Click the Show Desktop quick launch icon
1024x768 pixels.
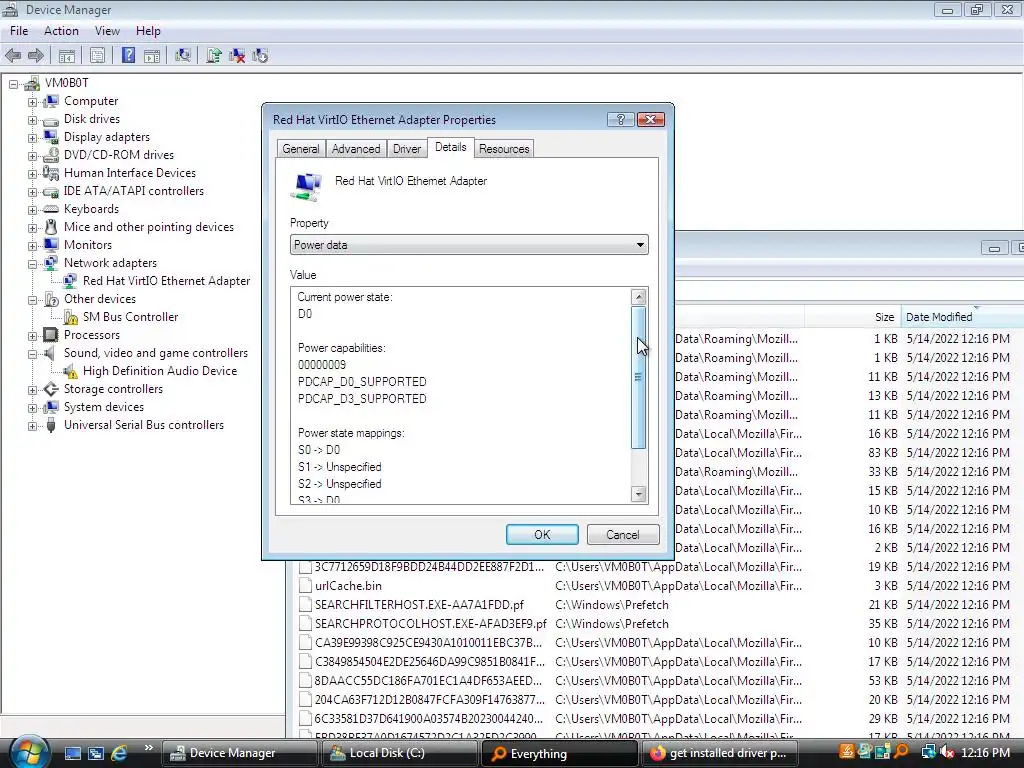[x=72, y=753]
